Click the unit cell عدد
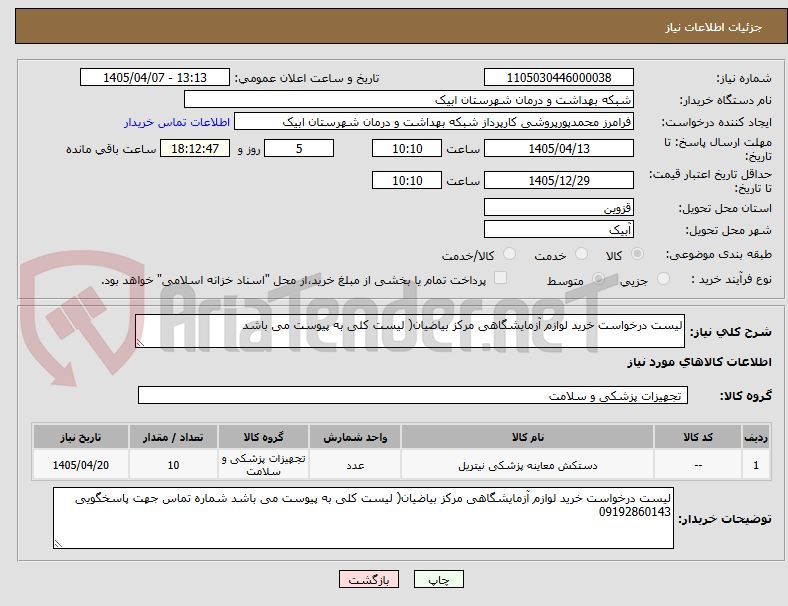 tap(355, 465)
